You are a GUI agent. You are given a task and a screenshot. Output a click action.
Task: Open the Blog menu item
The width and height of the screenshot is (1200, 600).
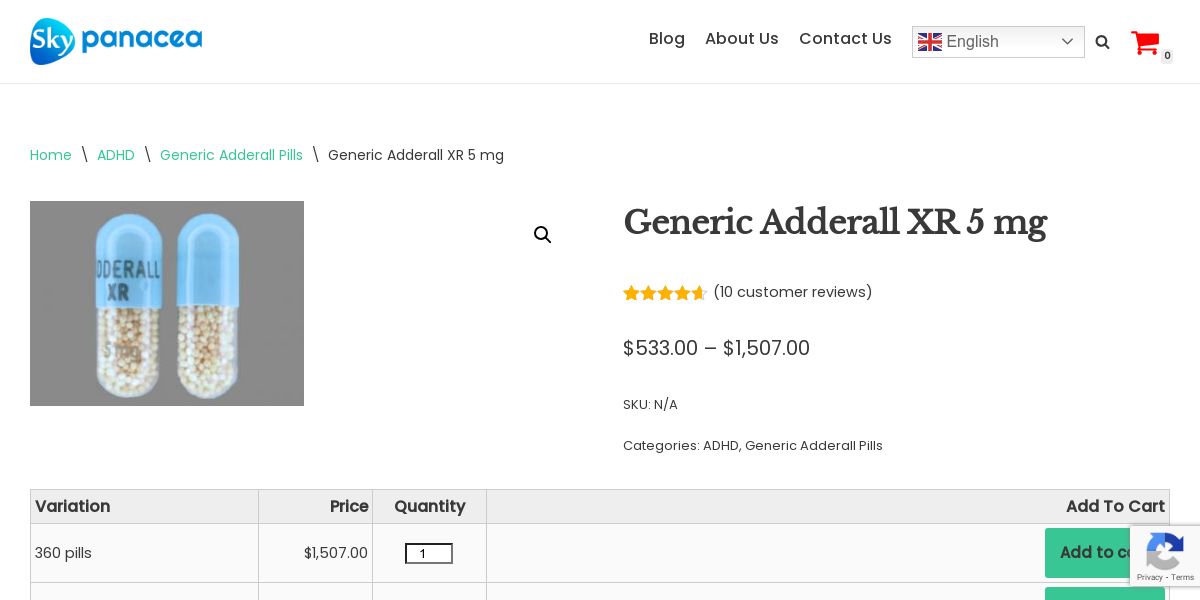click(x=667, y=39)
